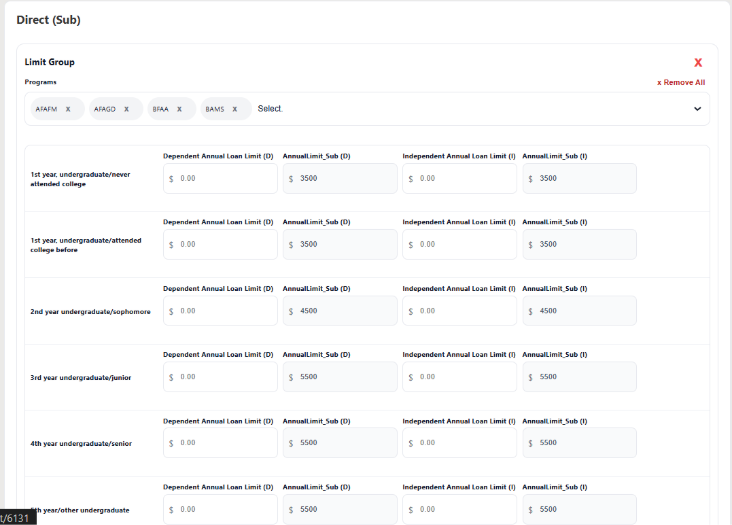Edit AnnualLimit_Sub (D) 4500 sophomore field
Image resolution: width=732 pixels, height=525 pixels.
[x=340, y=311]
